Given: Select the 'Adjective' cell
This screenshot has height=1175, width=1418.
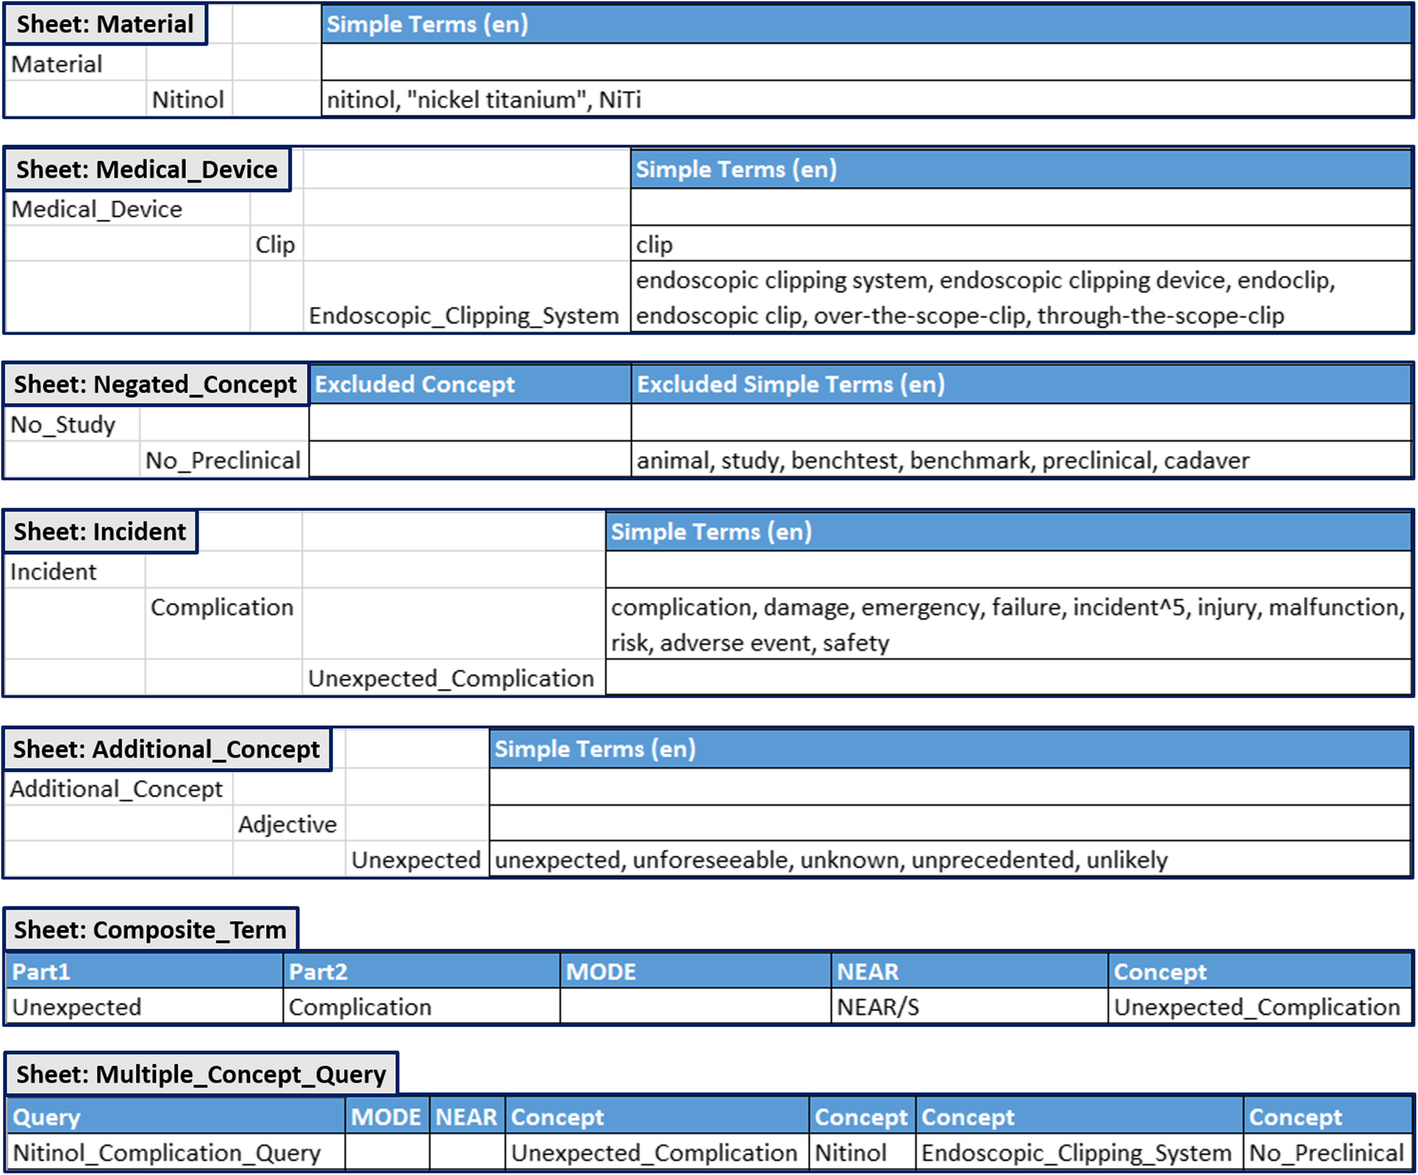Looking at the screenshot, I should (x=289, y=825).
